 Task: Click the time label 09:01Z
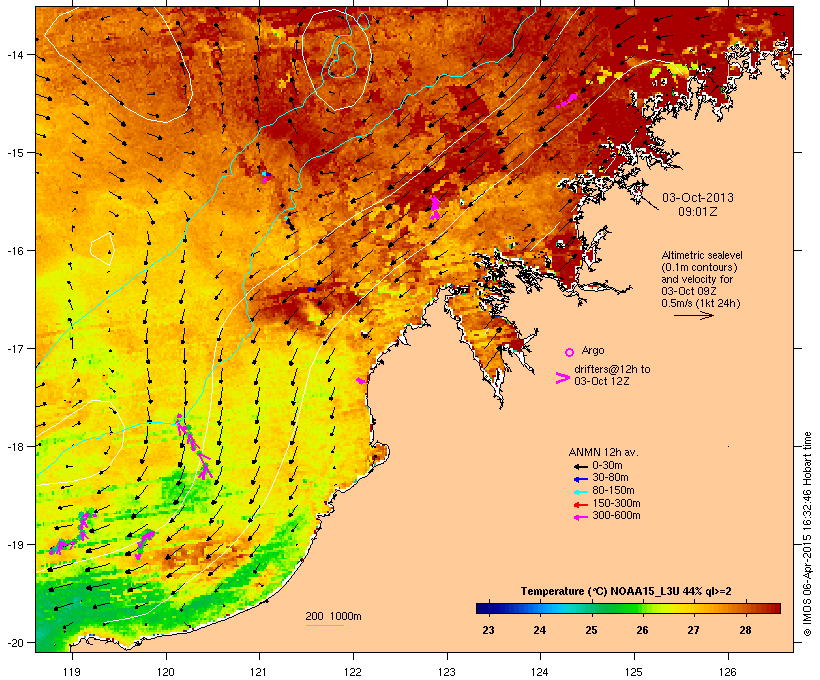tap(698, 212)
